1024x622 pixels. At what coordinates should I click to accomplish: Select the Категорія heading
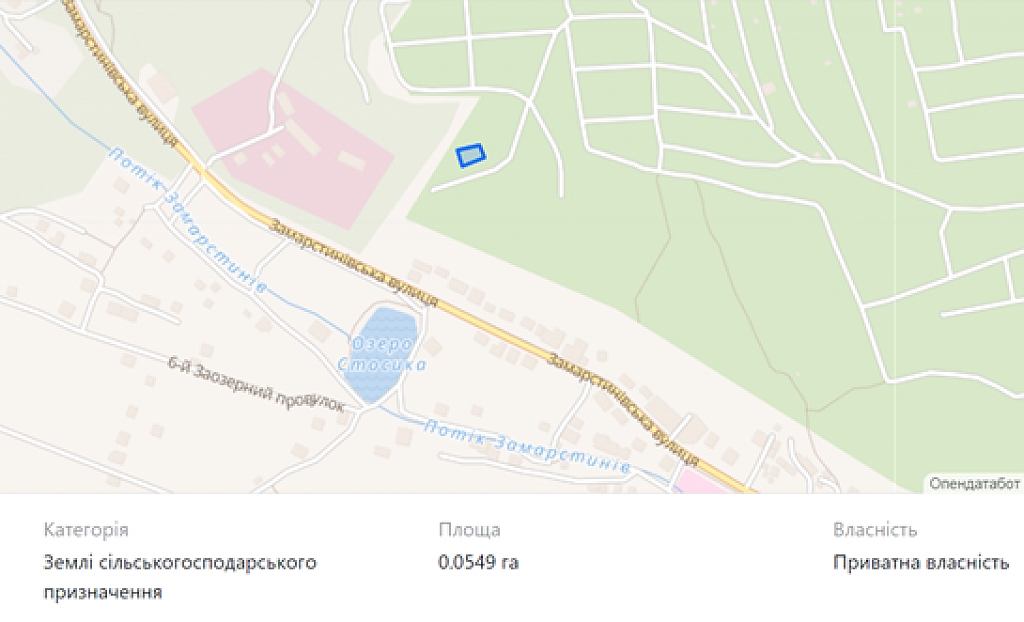[x=86, y=529]
